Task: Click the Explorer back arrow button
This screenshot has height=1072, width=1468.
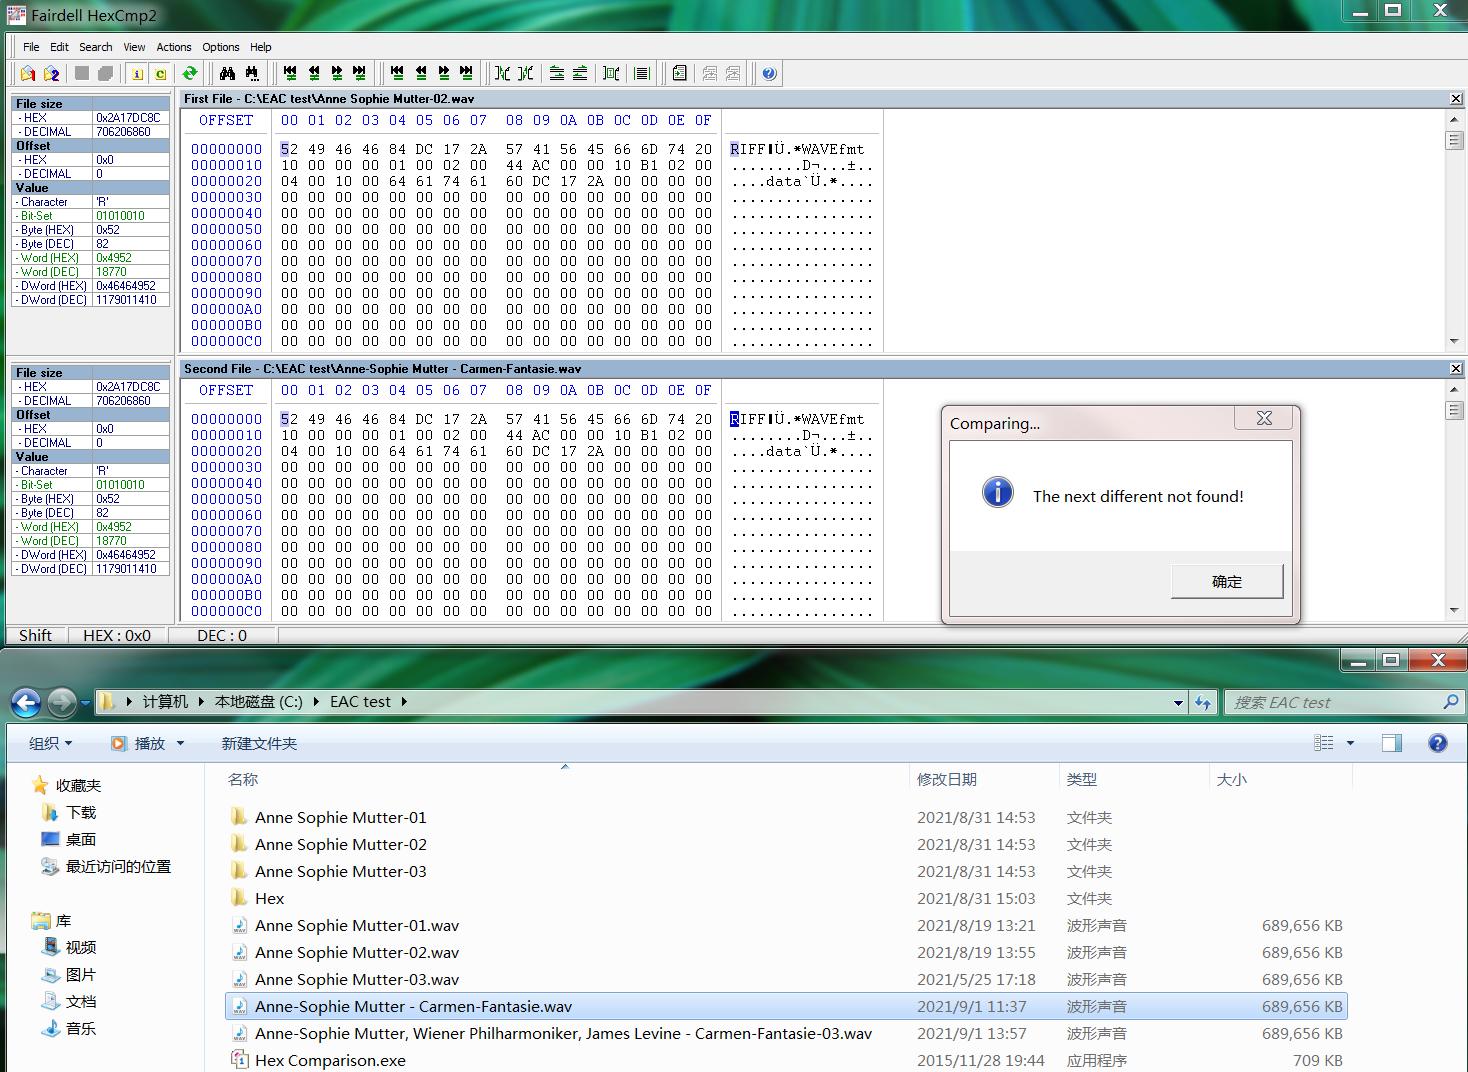Action: [26, 702]
